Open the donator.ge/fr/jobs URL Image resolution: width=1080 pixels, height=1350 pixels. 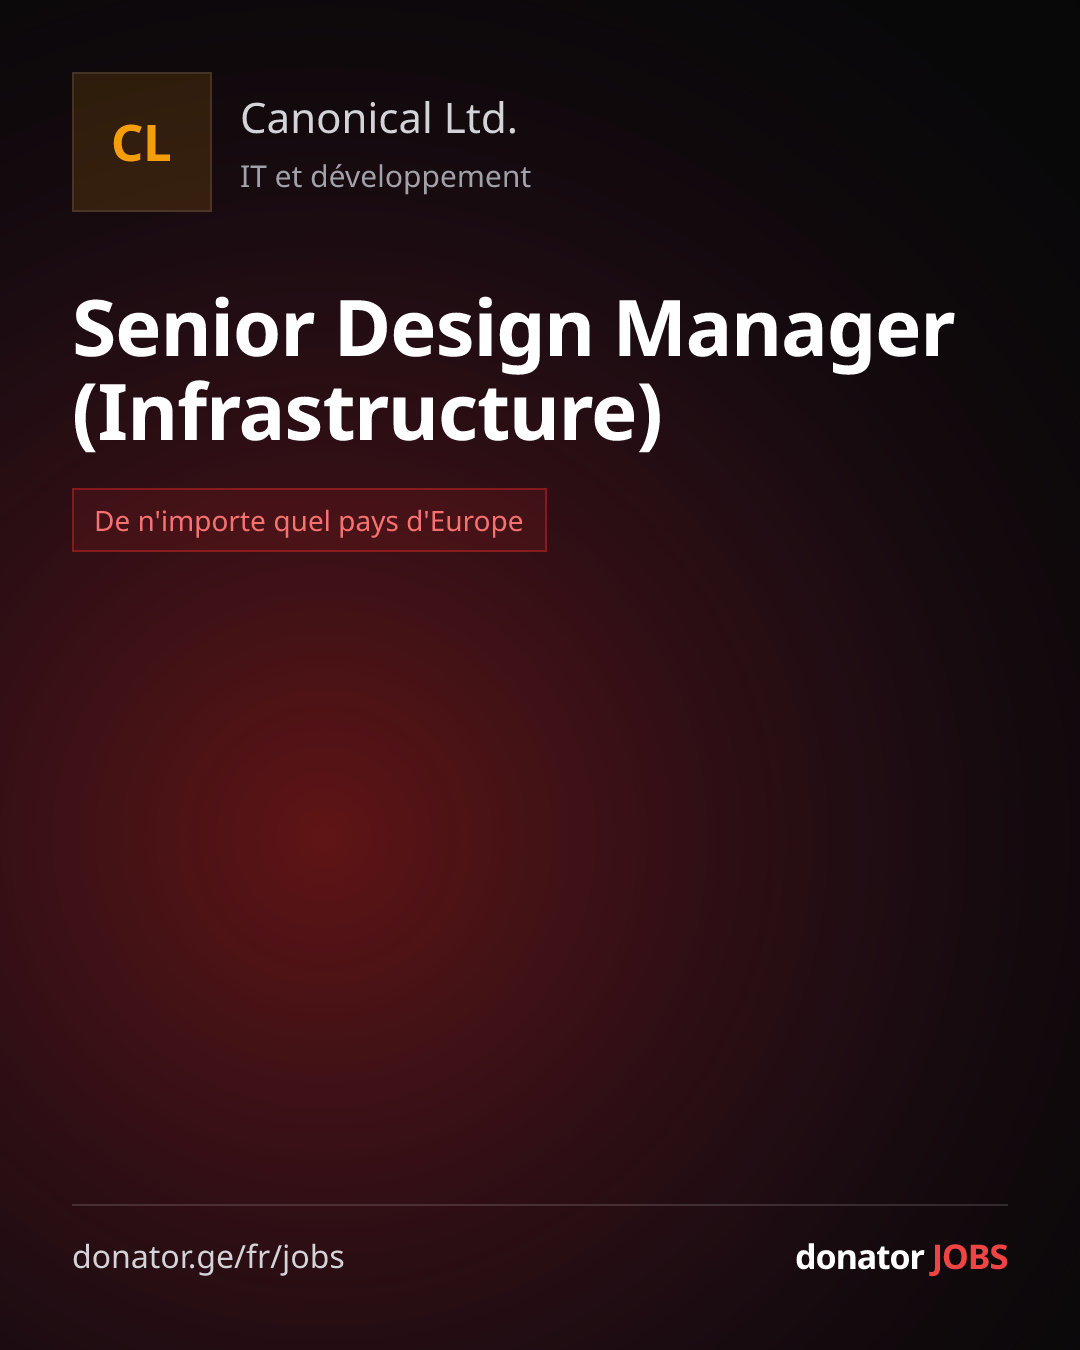tap(208, 1257)
